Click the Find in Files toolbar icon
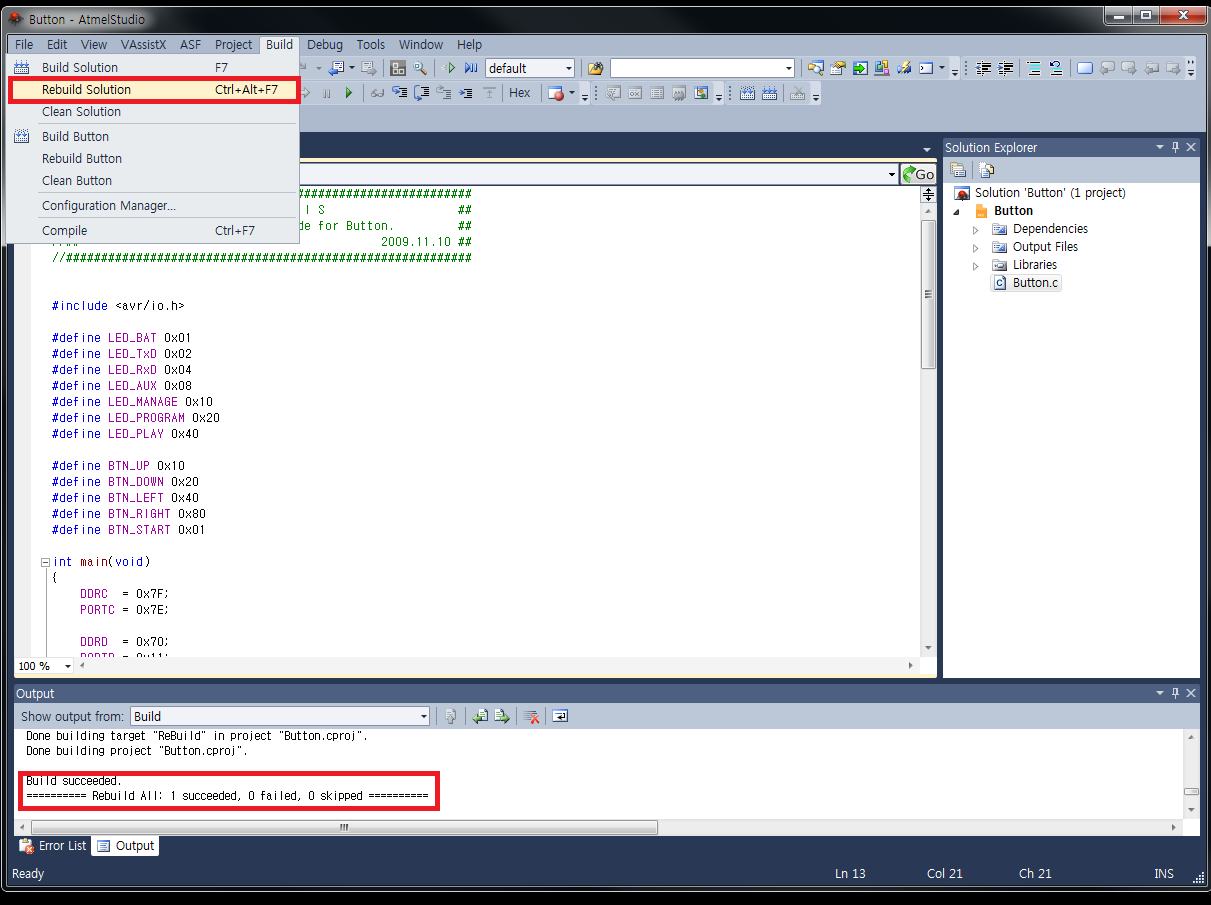The image size is (1211, 905). (x=596, y=68)
